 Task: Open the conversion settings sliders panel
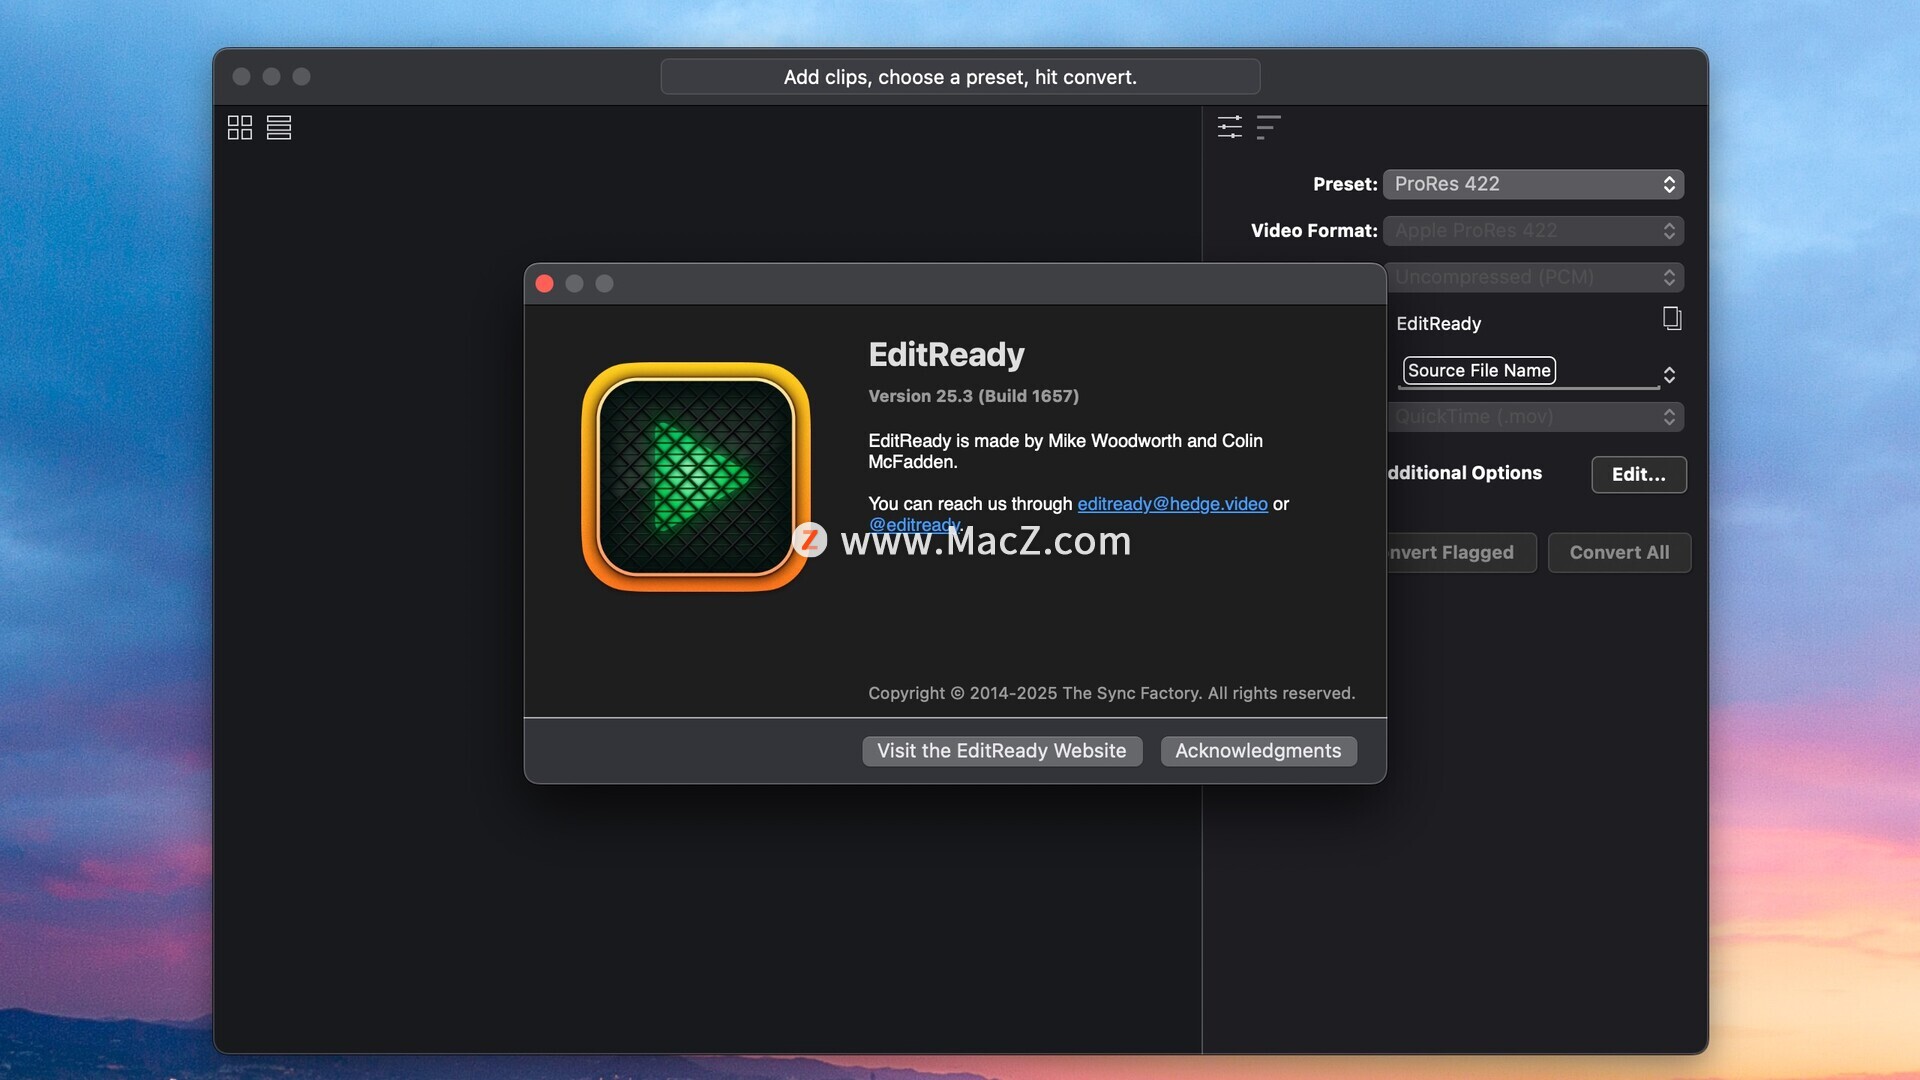pyautogui.click(x=1230, y=127)
